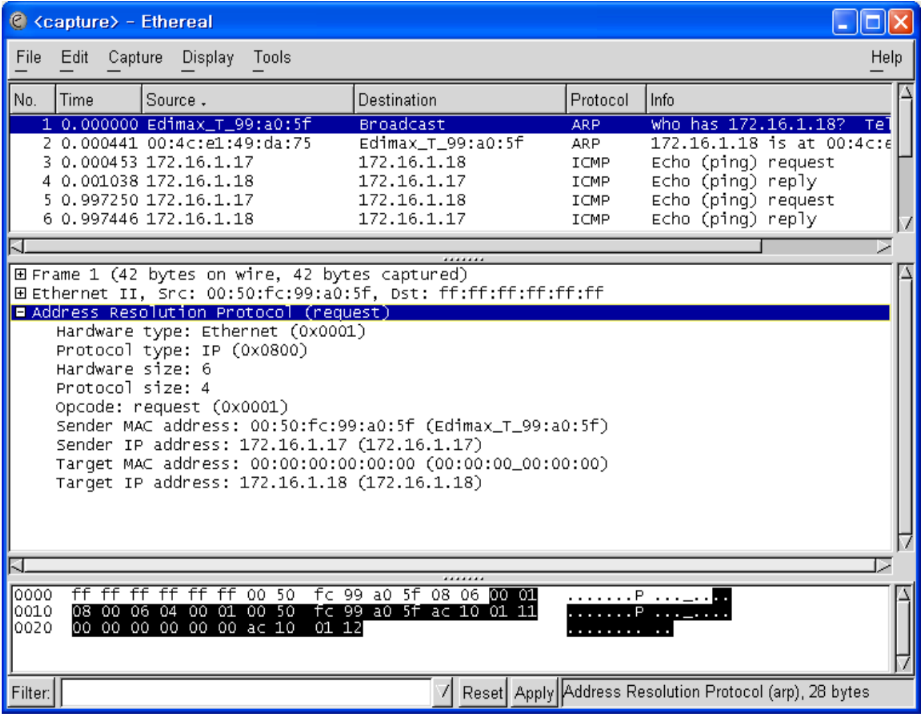Select the Protocol size: 4 field
The width and height of the screenshot is (922, 717).
[x=133, y=388]
